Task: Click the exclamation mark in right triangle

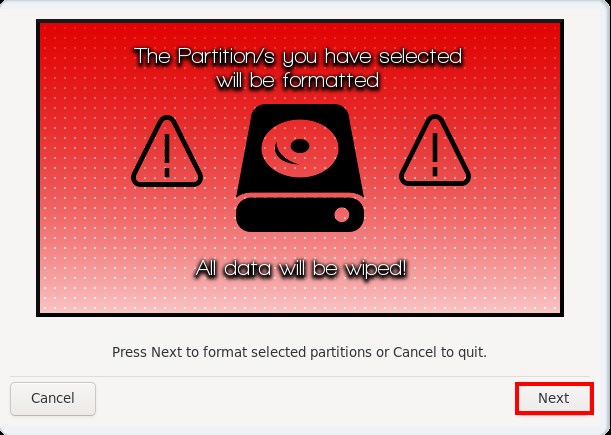Action: coord(435,155)
